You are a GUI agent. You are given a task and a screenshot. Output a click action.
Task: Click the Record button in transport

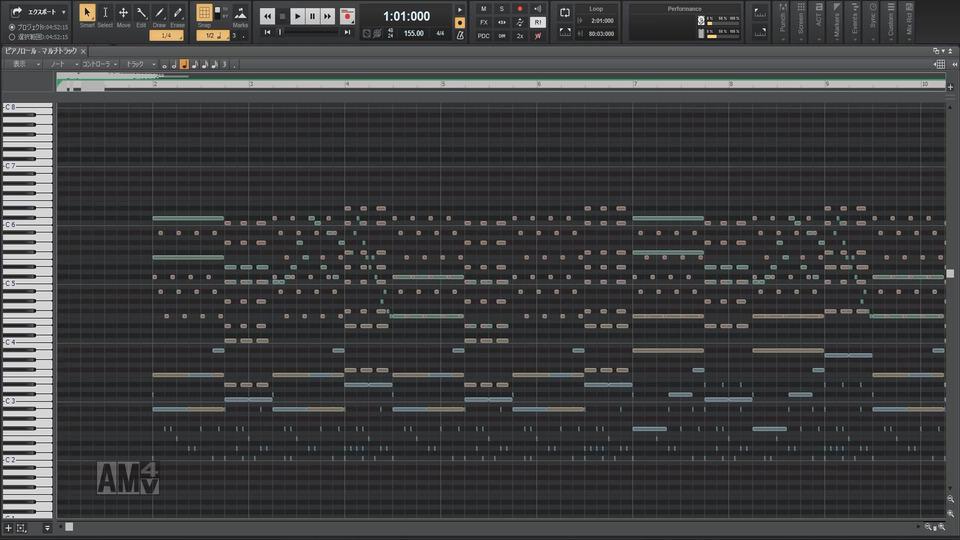coord(347,16)
